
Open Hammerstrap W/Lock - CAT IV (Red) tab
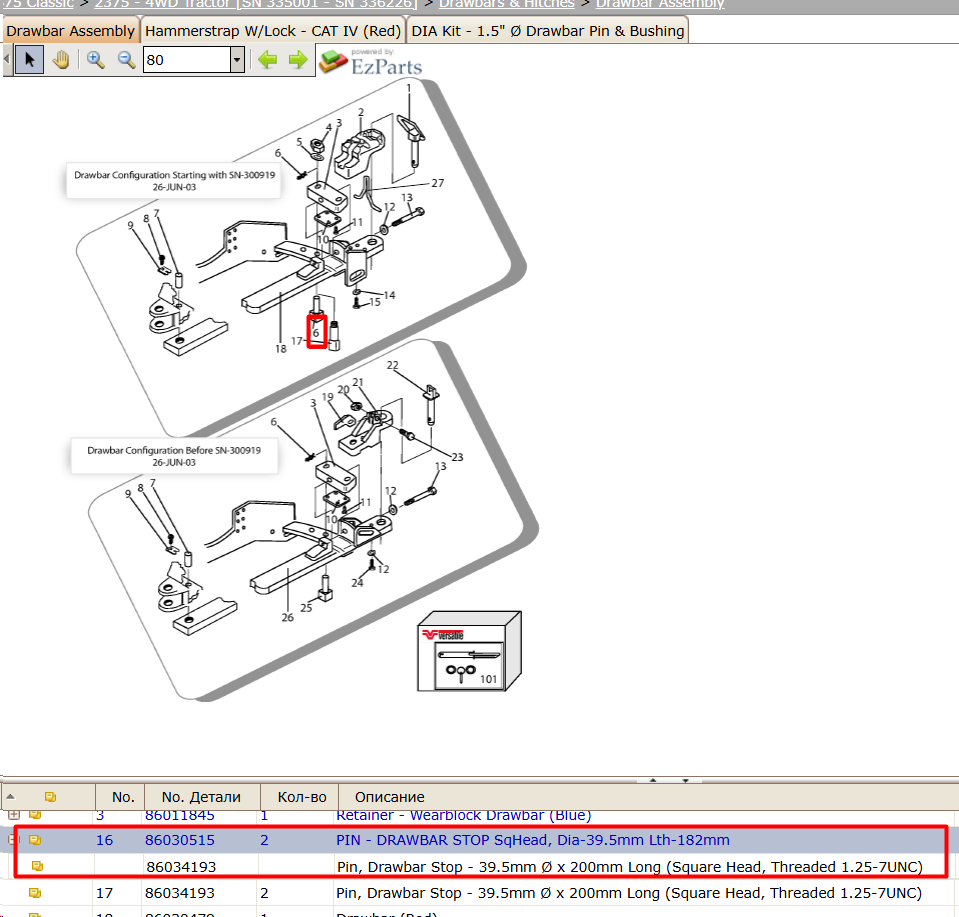coord(273,31)
